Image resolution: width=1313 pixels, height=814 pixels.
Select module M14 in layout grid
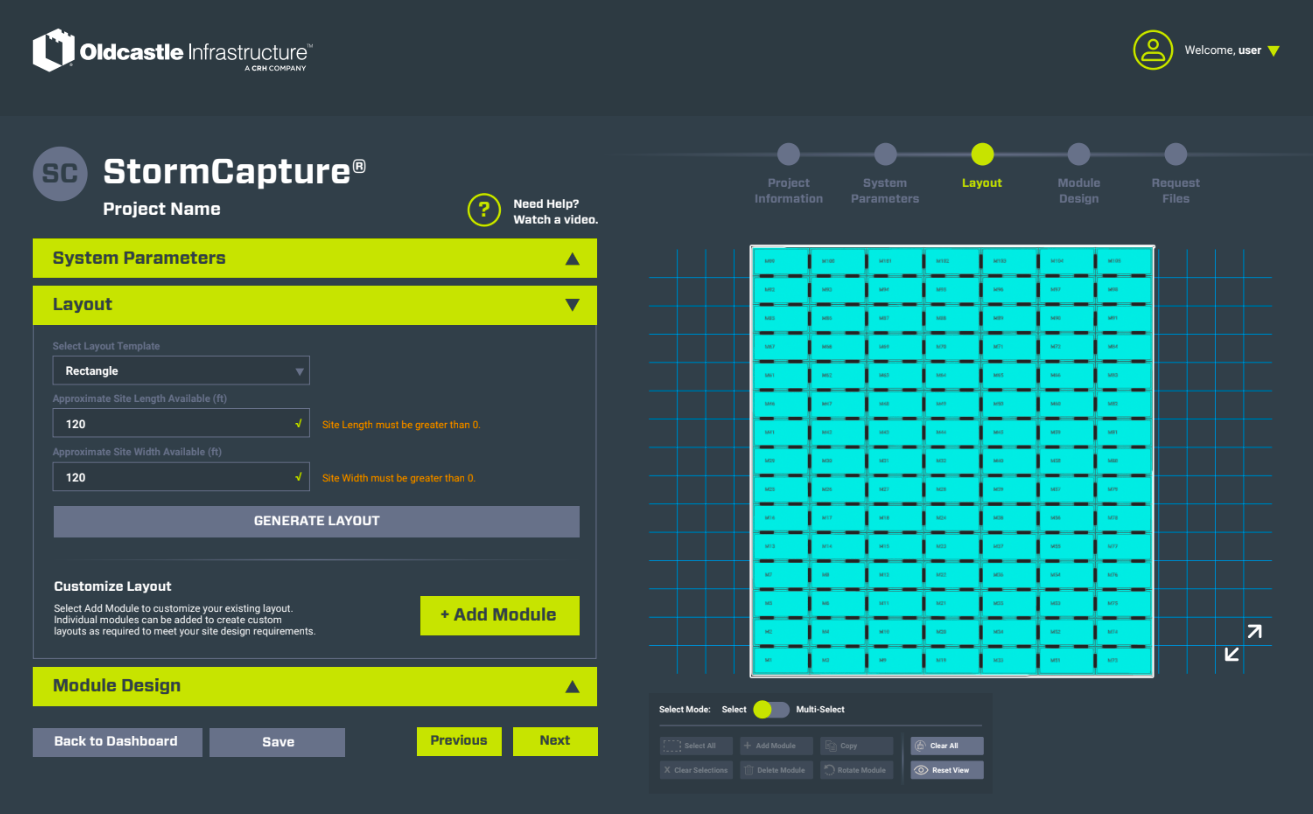coord(838,546)
